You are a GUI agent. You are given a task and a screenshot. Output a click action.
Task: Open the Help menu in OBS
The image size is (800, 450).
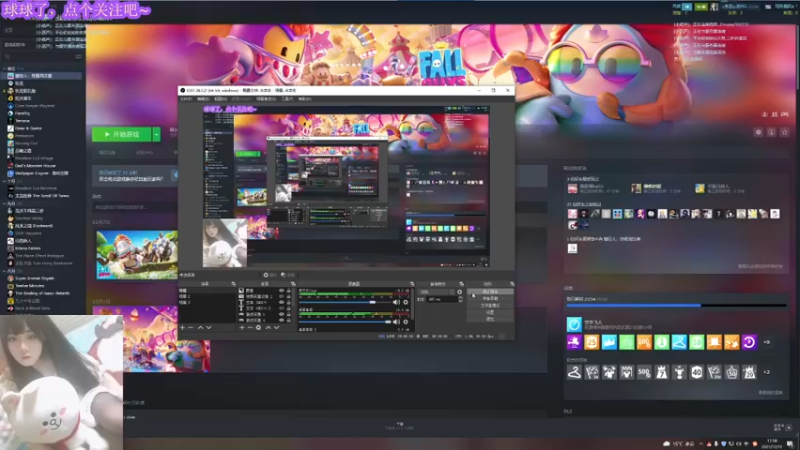[x=305, y=99]
